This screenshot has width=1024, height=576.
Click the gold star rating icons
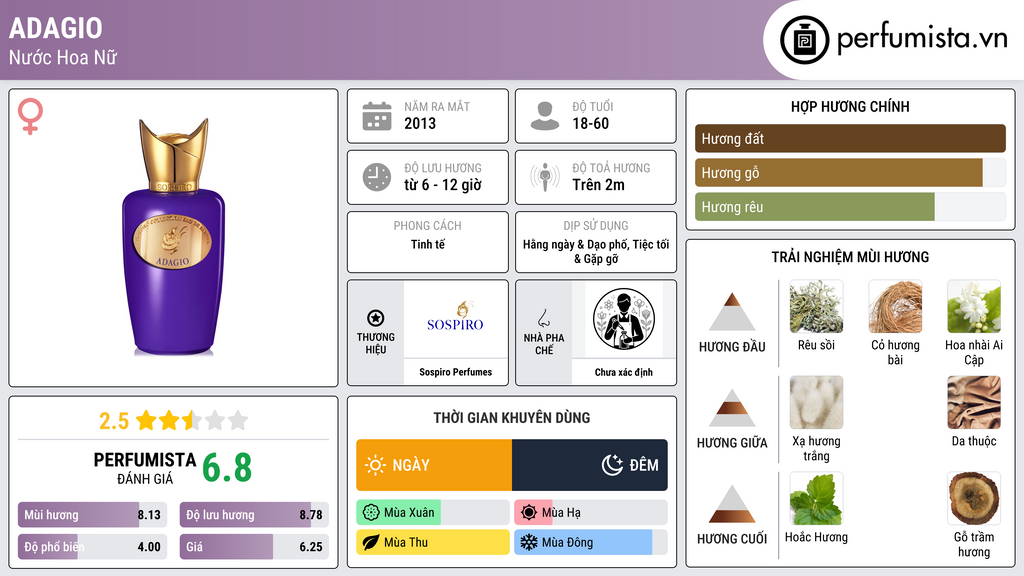tap(192, 420)
